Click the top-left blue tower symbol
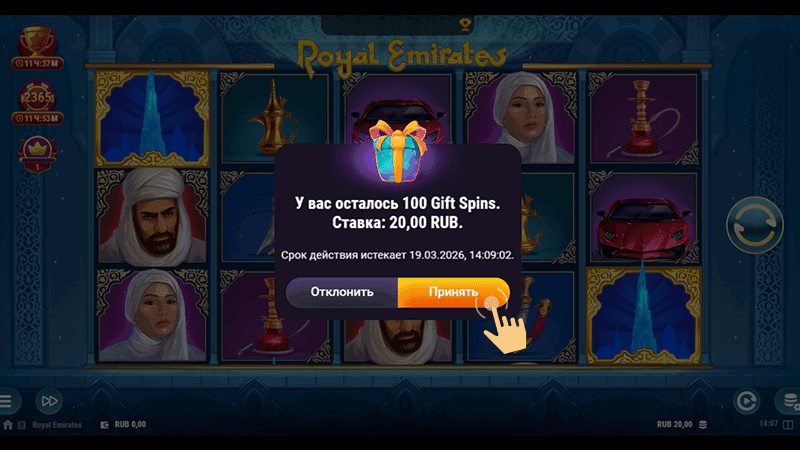The width and height of the screenshot is (800, 450). 152,118
